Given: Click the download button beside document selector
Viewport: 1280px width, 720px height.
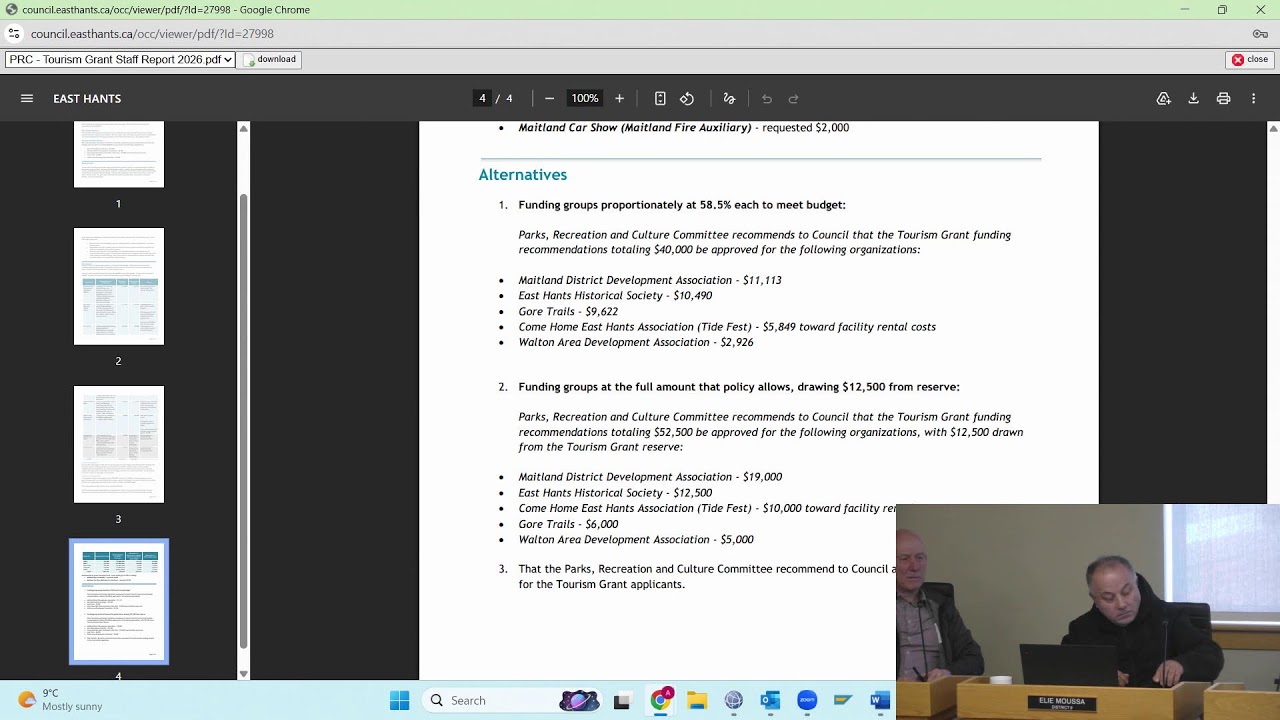Looking at the screenshot, I should tap(270, 59).
